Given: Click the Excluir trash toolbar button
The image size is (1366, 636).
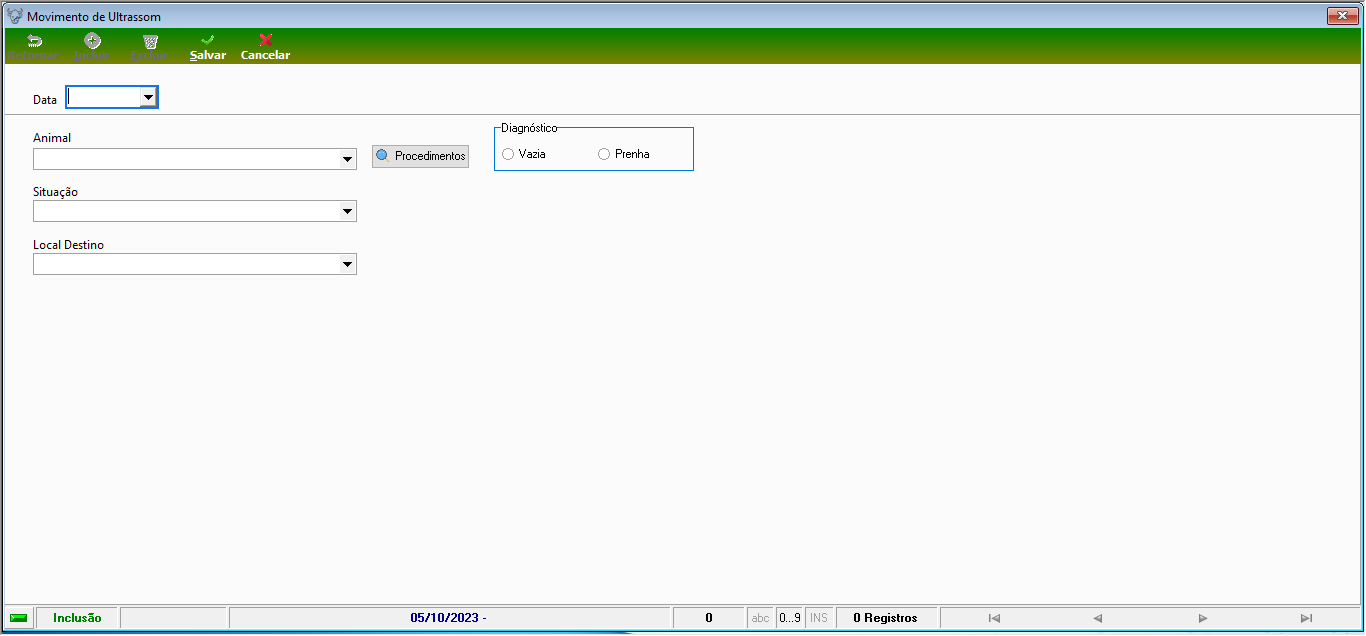Looking at the screenshot, I should 150,47.
